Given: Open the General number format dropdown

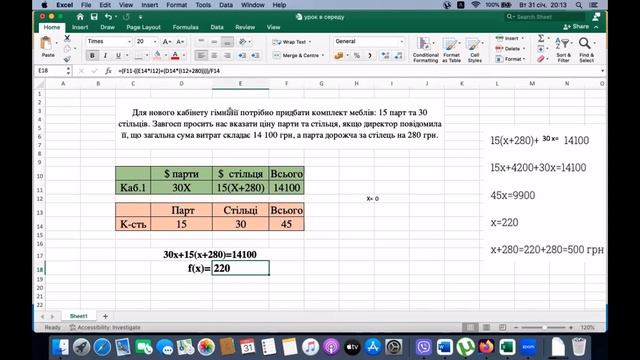Looking at the screenshot, I should click(x=401, y=42).
